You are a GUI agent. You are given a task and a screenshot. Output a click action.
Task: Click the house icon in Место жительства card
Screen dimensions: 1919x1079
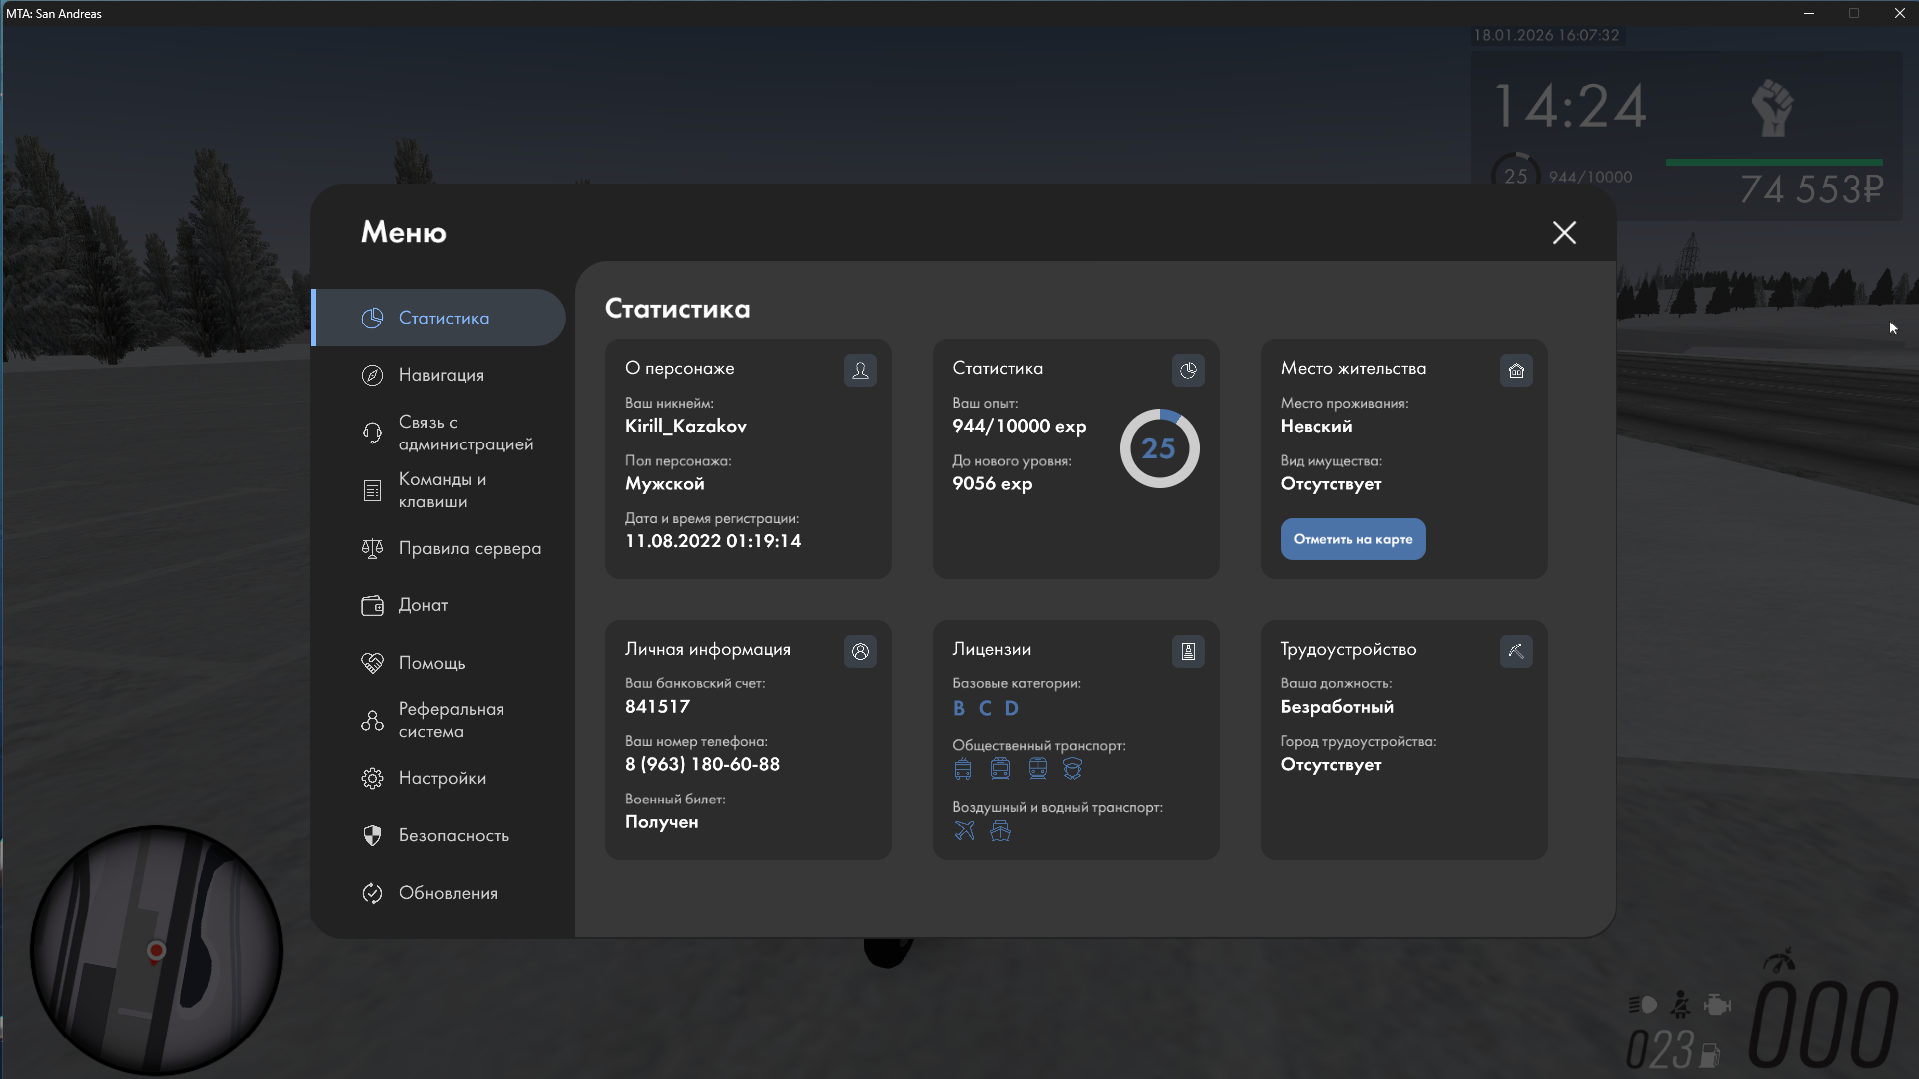click(x=1516, y=371)
